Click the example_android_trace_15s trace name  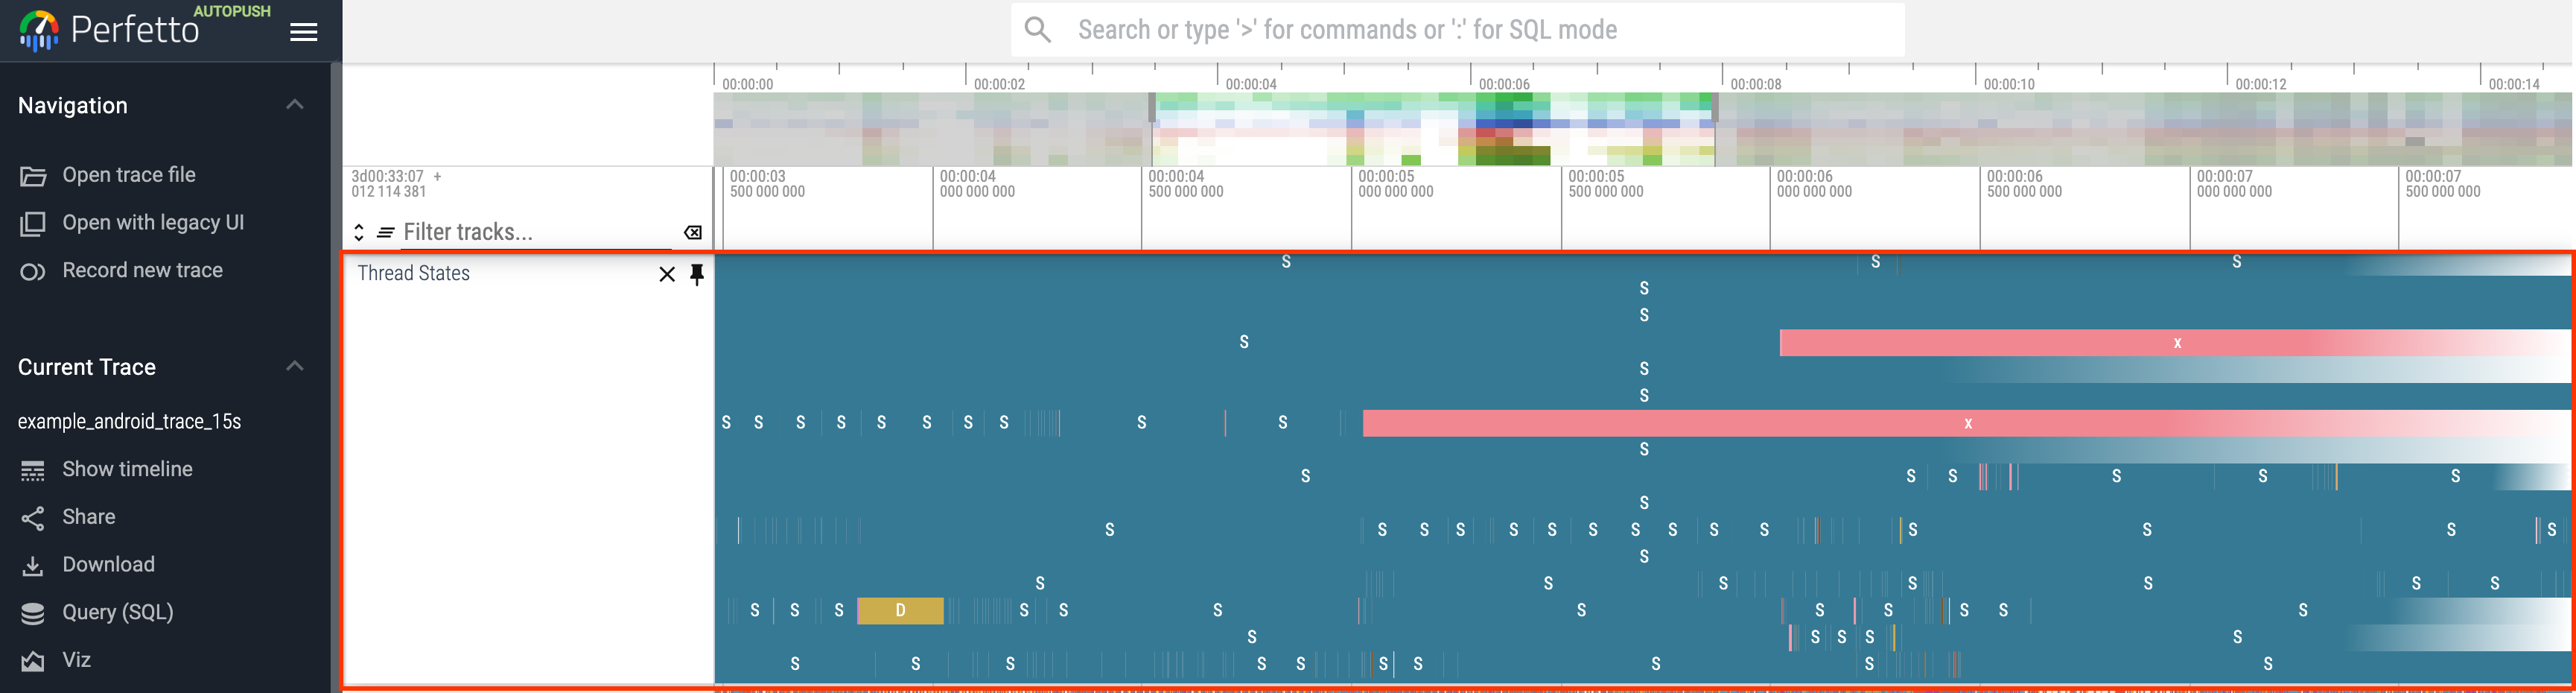(130, 421)
